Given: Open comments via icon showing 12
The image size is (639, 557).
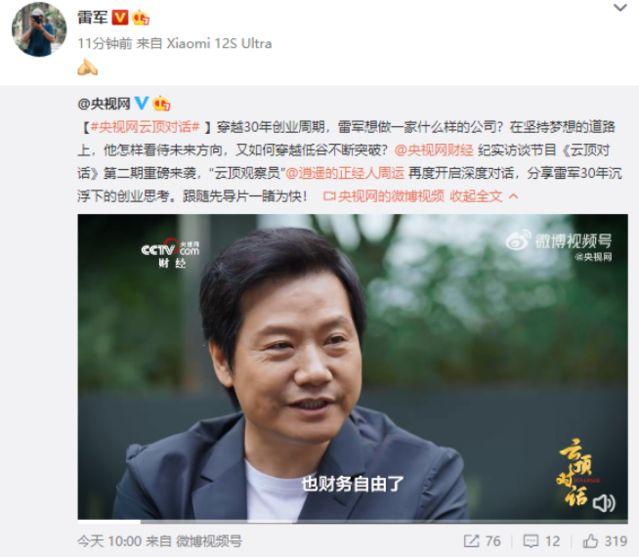Looking at the screenshot, I should [x=531, y=541].
